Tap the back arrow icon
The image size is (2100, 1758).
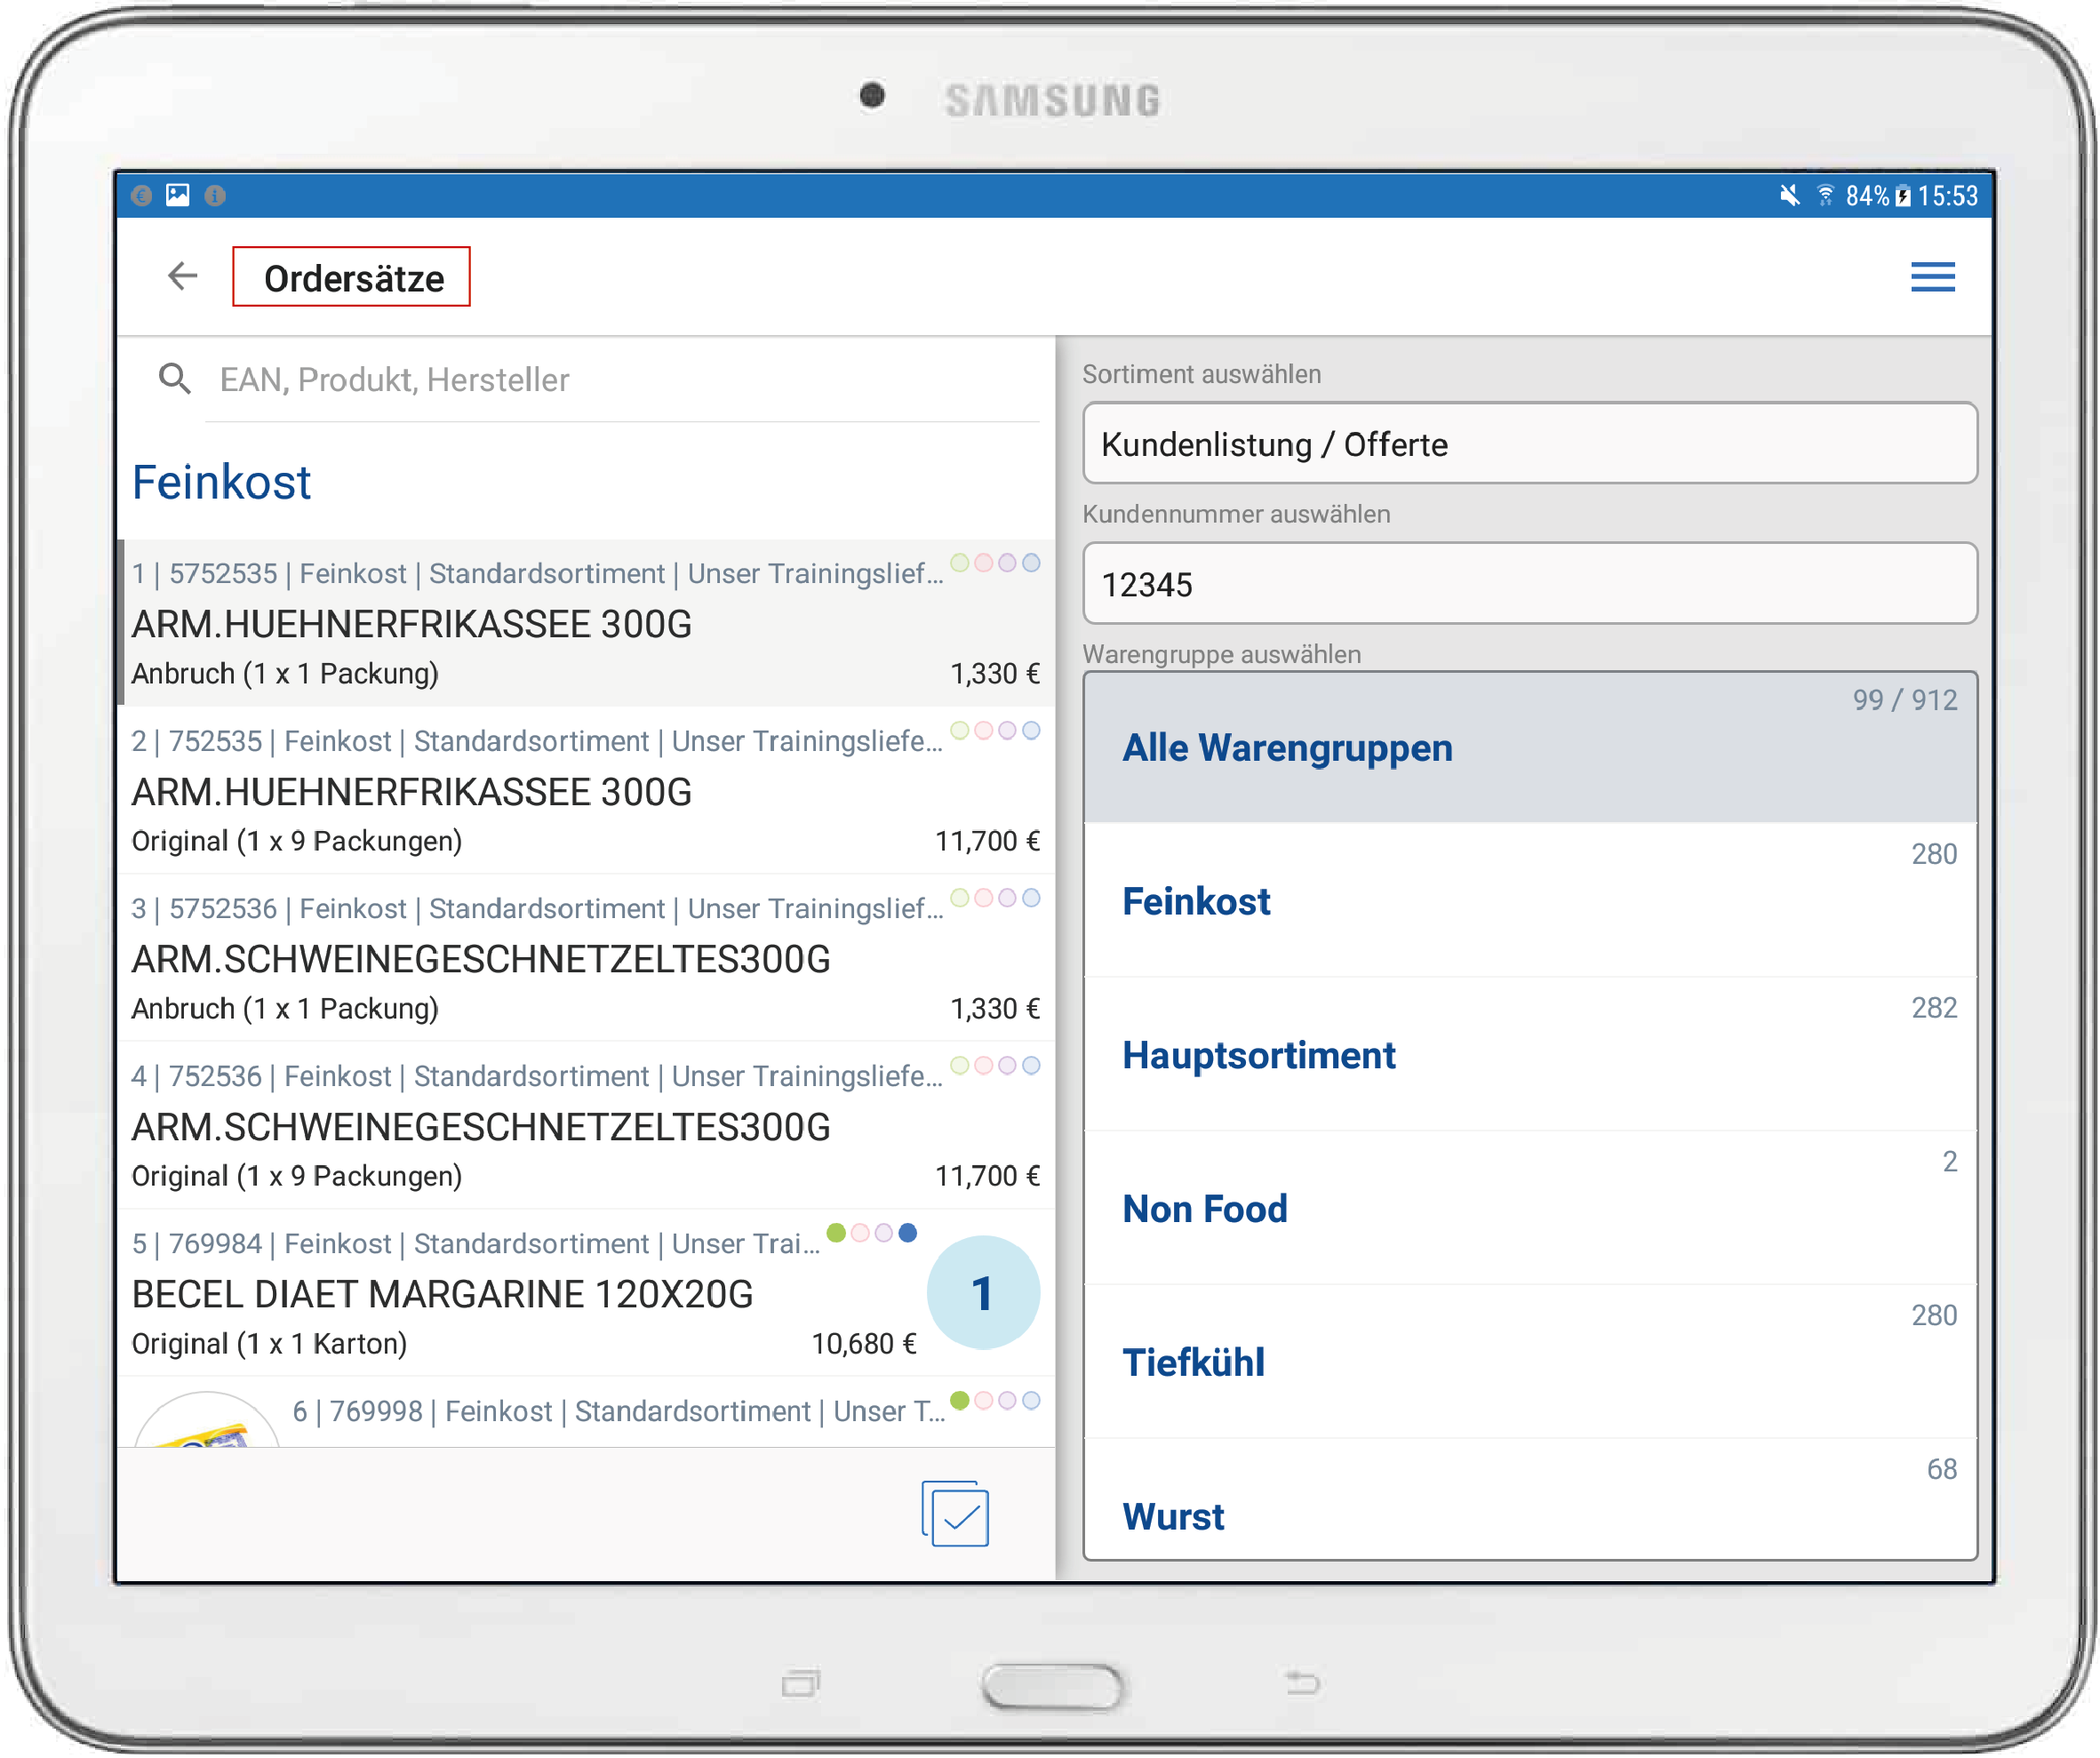[182, 276]
